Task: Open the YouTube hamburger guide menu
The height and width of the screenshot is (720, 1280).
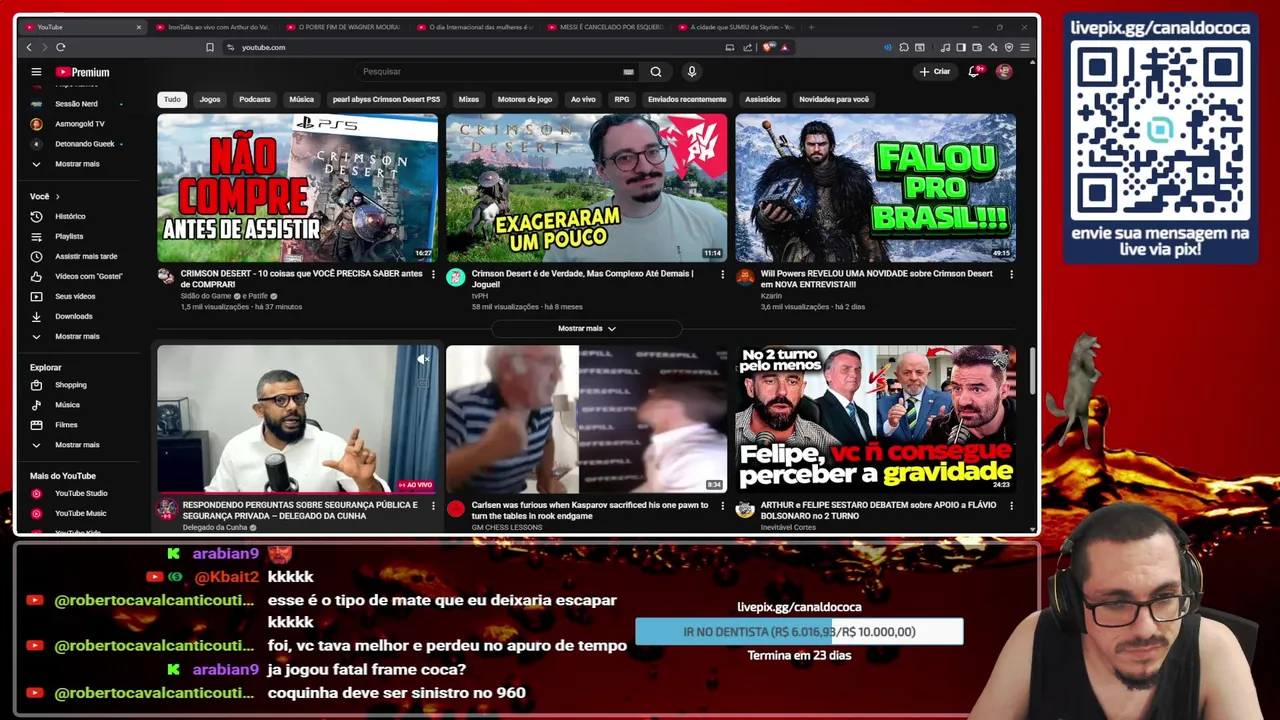Action: [36, 72]
